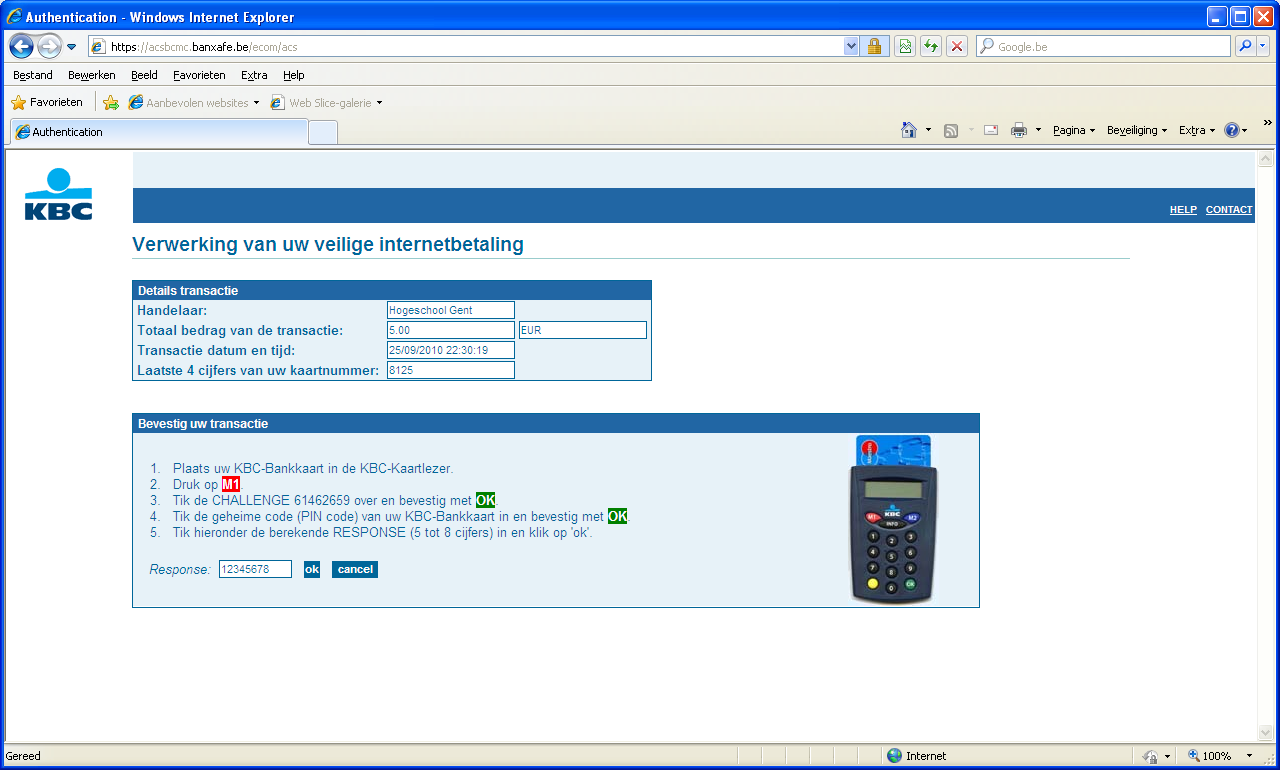This screenshot has width=1280, height=770.
Task: Click the new tab button
Action: click(x=323, y=132)
